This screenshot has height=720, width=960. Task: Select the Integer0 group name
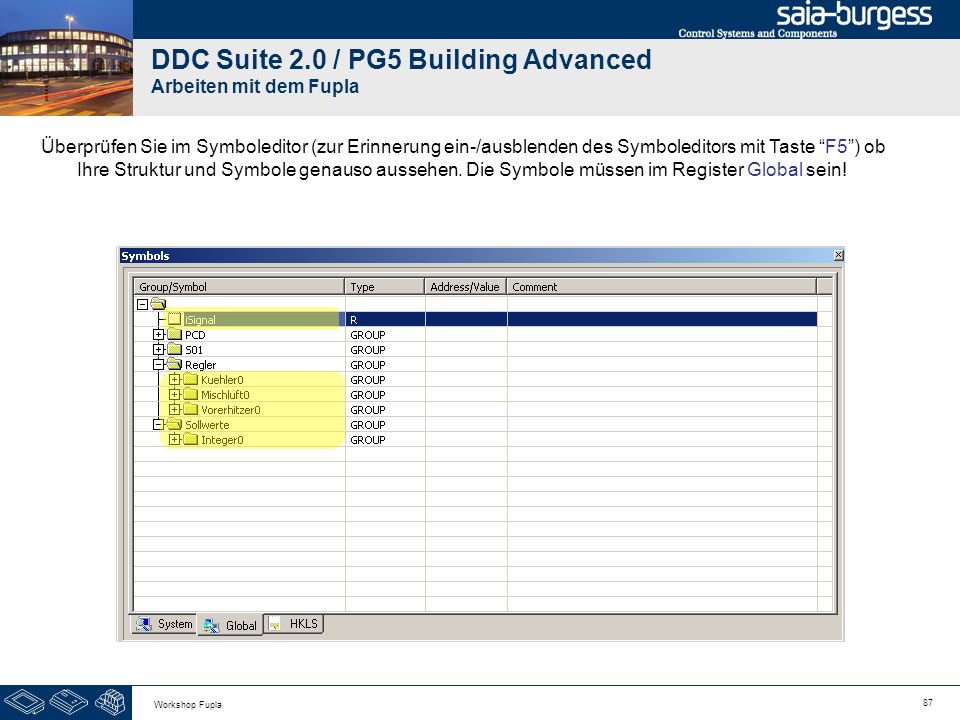222,440
